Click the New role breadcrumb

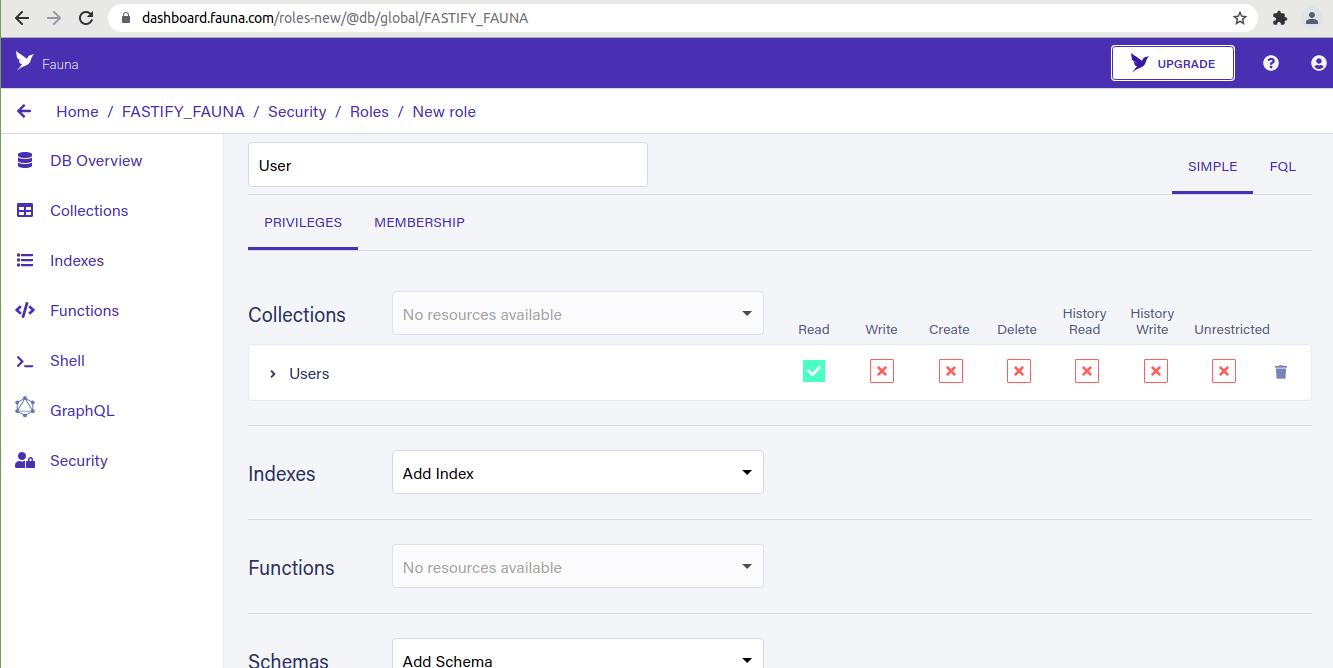coord(444,112)
